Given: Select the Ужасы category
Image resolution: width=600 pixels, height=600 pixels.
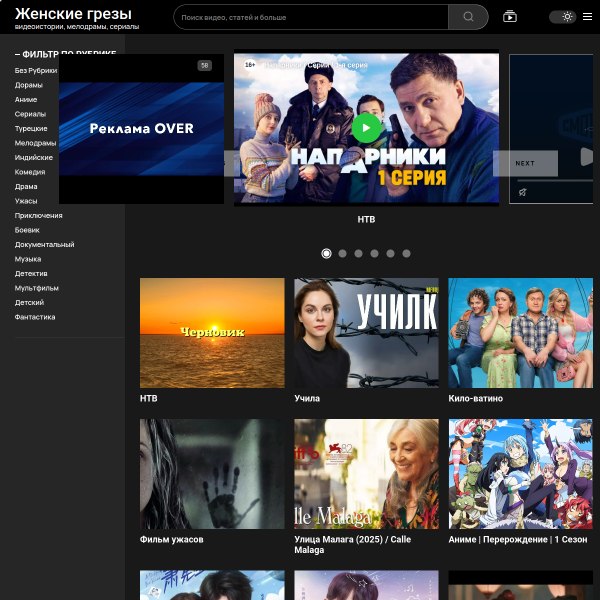Looking at the screenshot, I should [x=26, y=201].
